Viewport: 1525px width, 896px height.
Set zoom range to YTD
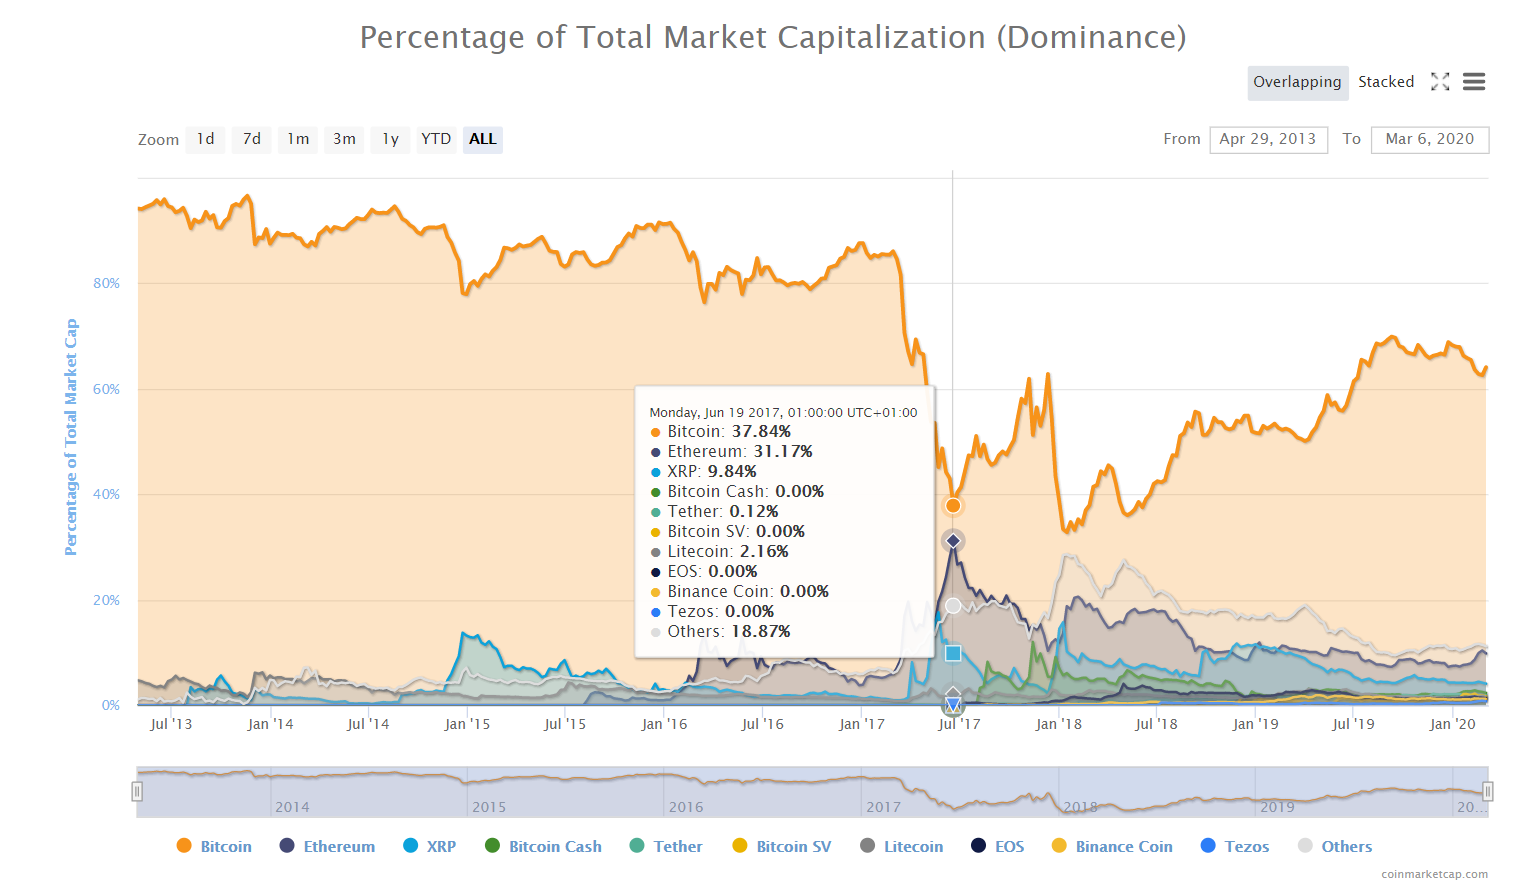click(436, 139)
